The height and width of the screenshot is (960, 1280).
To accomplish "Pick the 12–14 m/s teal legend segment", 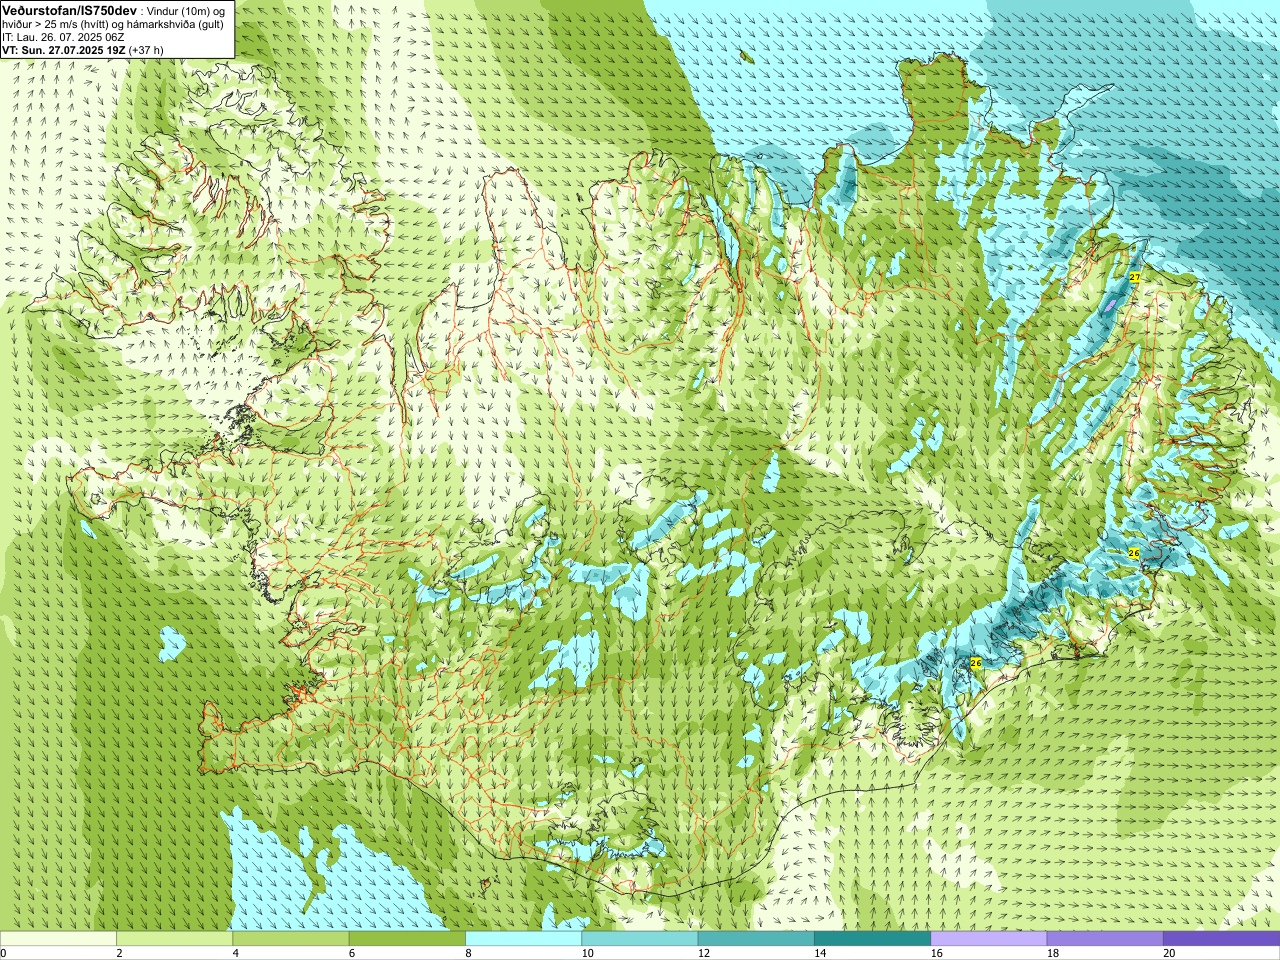I will 756,939.
